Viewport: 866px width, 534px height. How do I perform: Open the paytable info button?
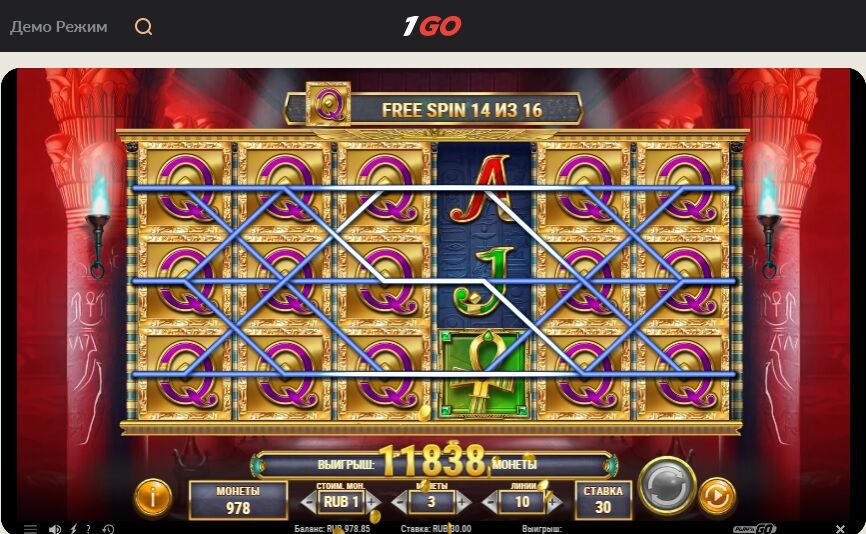tap(153, 496)
